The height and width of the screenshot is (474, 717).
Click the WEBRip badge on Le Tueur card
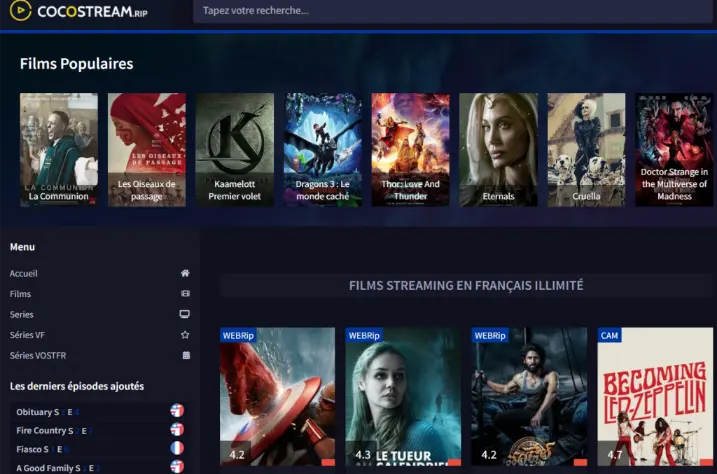364,336
